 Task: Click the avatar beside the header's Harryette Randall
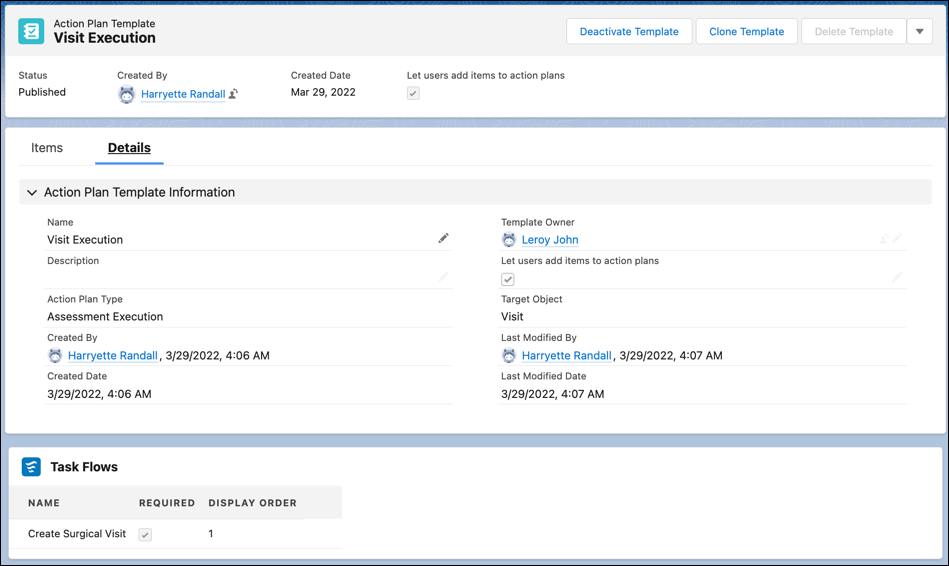pyautogui.click(x=126, y=94)
